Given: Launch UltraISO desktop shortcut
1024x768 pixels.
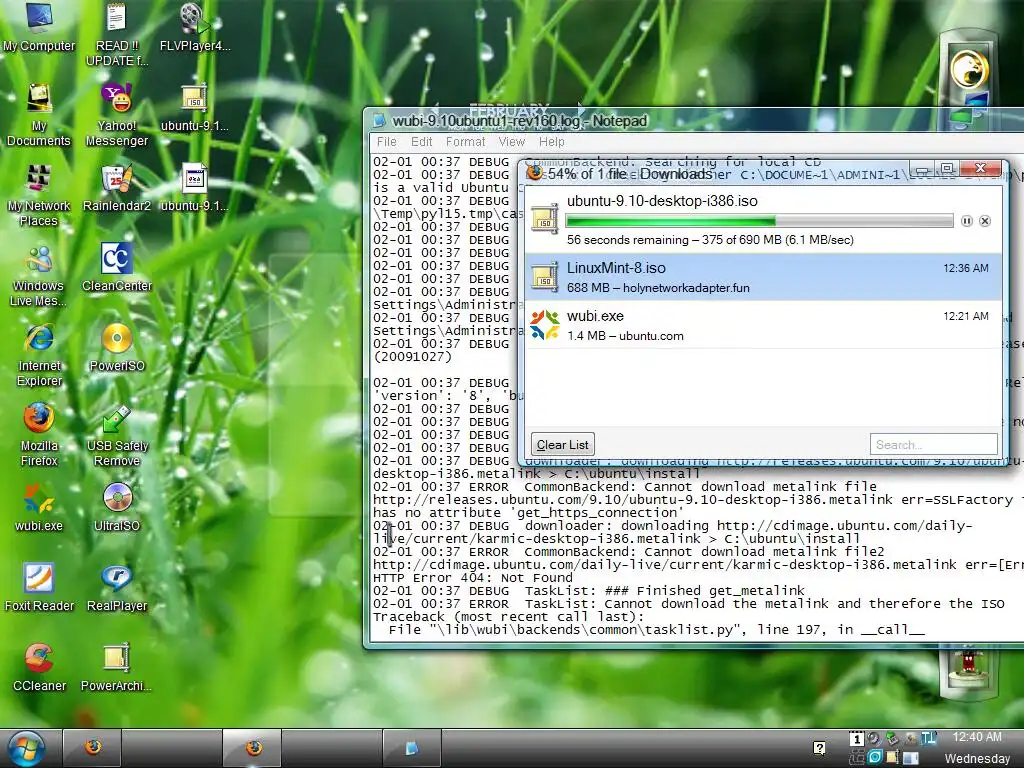Looking at the screenshot, I should (x=117, y=508).
